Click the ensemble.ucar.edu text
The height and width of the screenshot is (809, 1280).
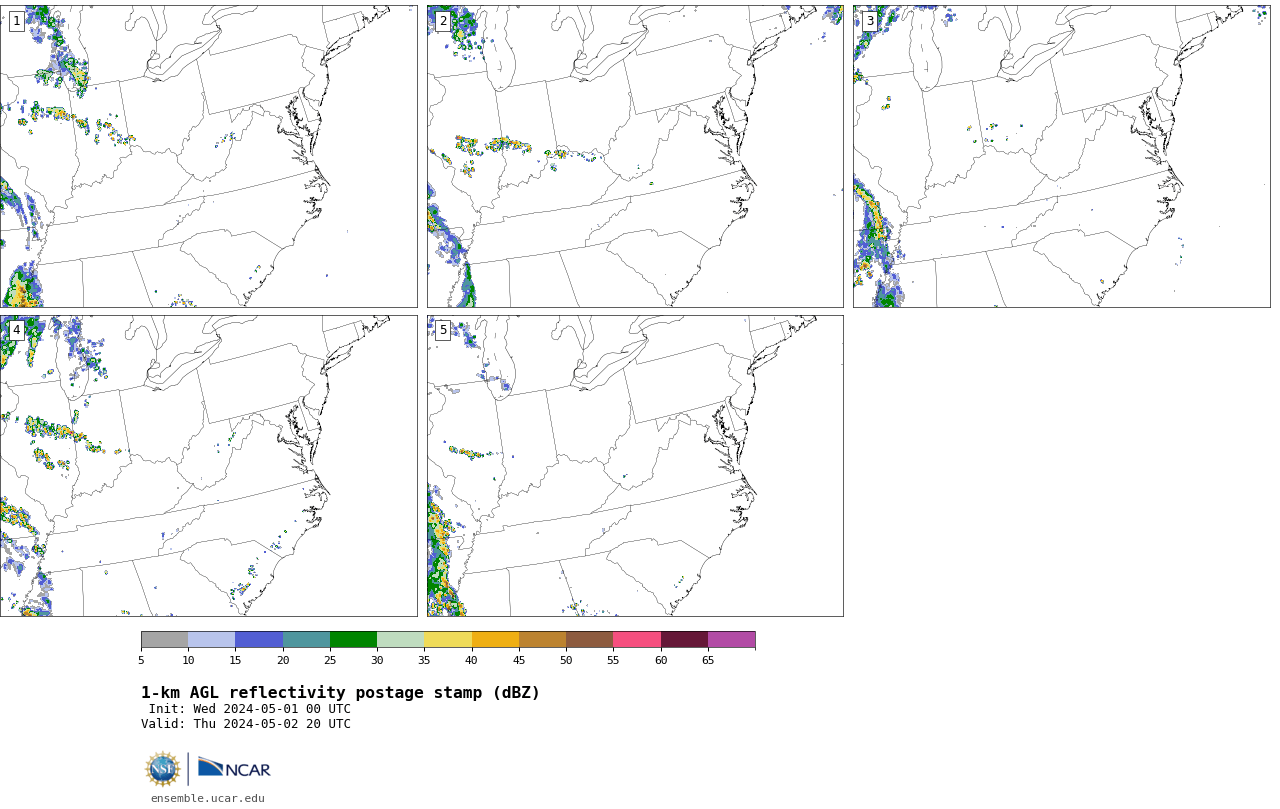click(208, 798)
